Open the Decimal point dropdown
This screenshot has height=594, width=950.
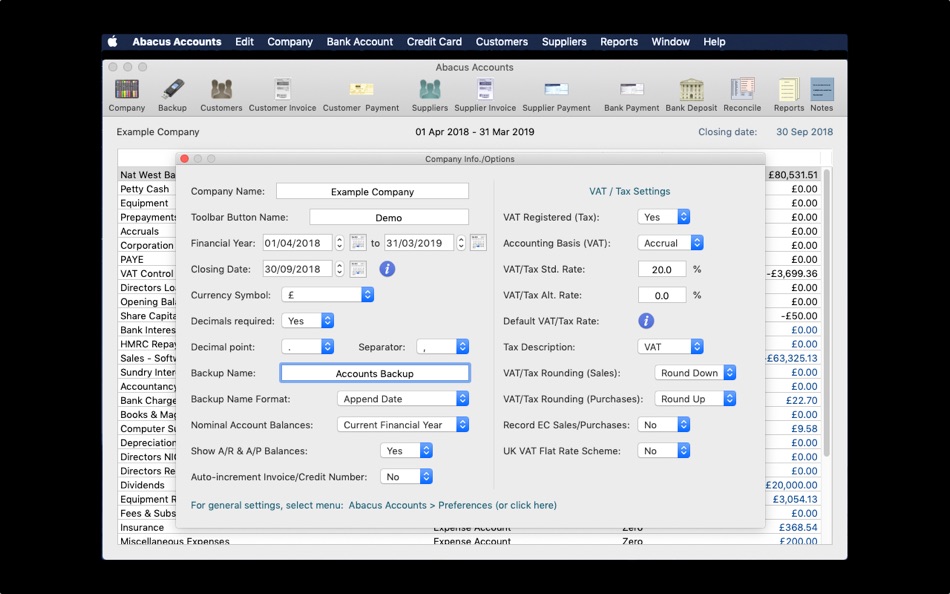(x=308, y=347)
